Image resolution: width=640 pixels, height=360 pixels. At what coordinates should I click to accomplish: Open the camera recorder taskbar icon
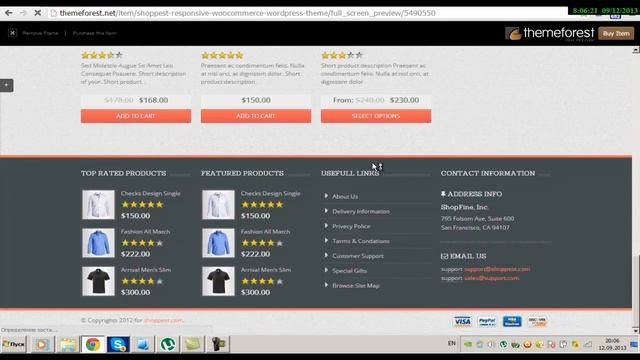tap(218, 344)
